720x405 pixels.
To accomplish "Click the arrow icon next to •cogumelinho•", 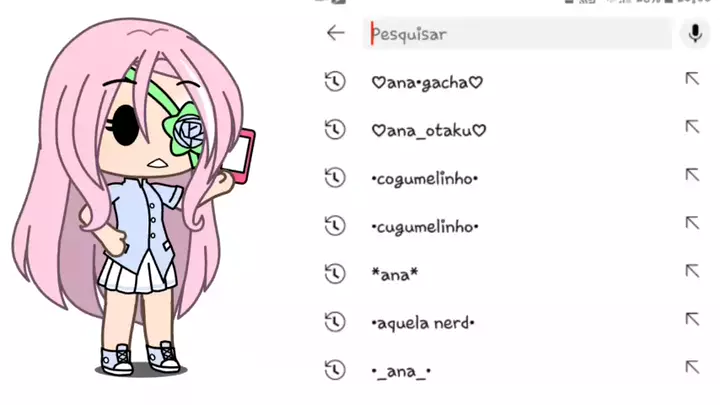I will coord(692,175).
